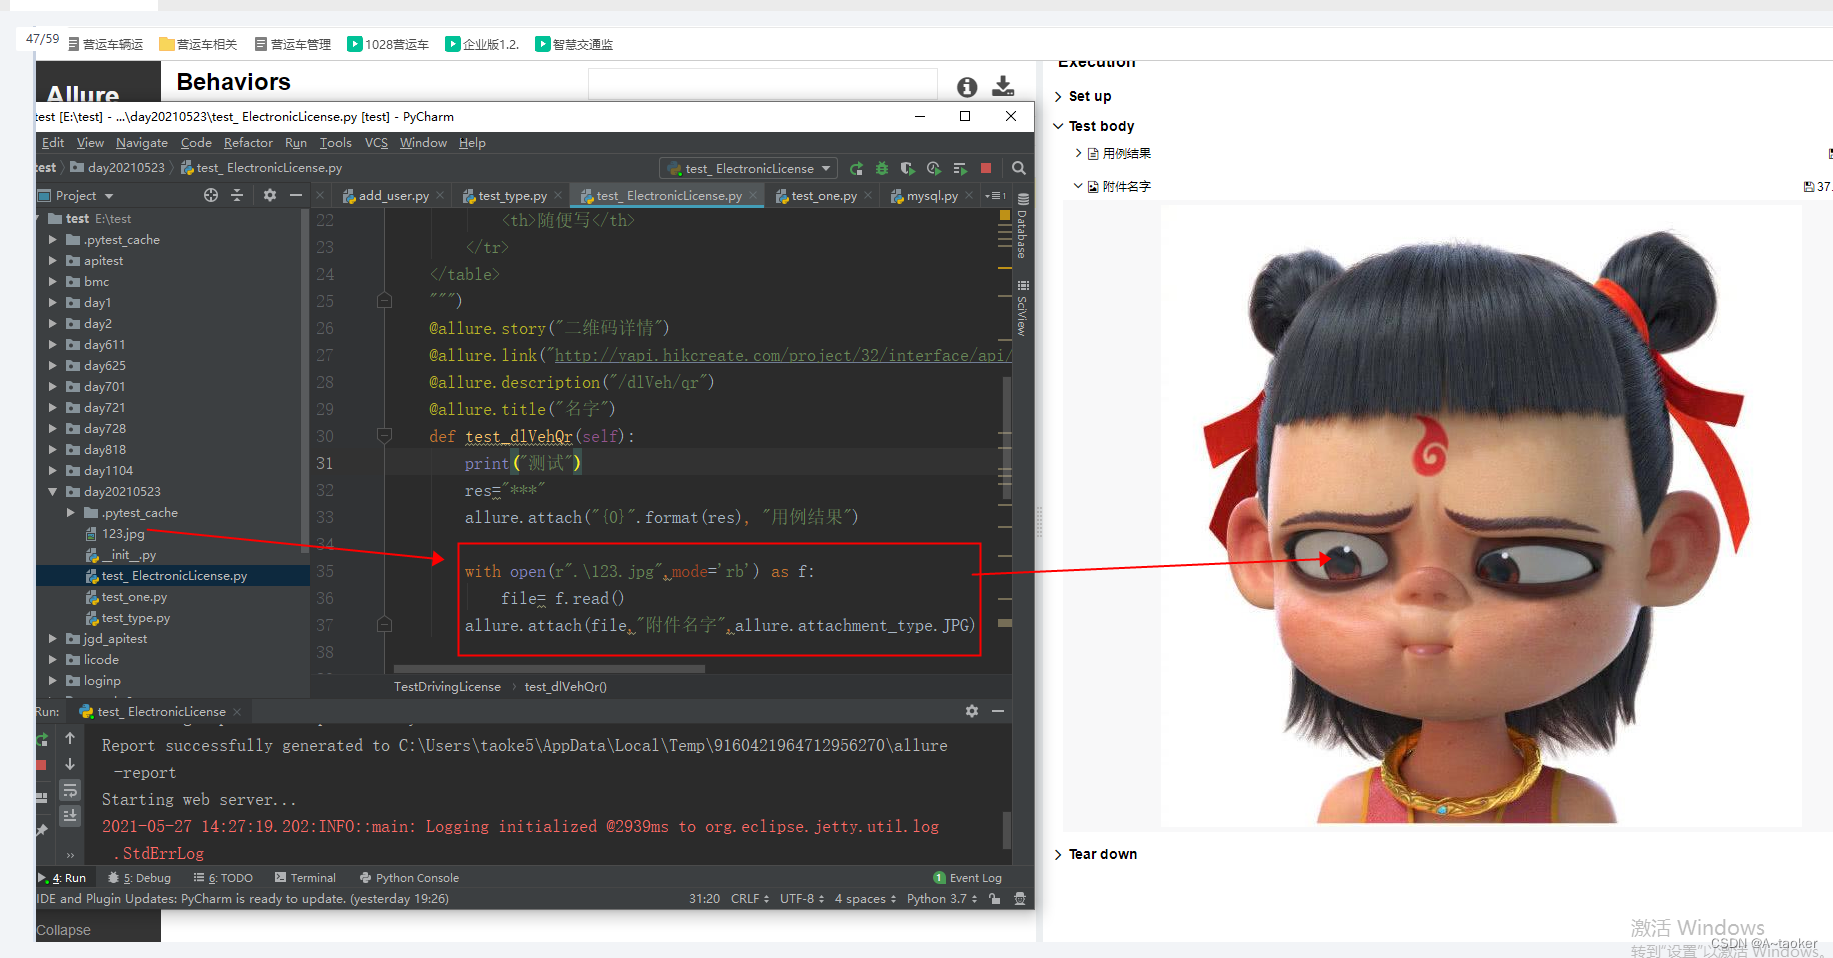
Task: Collapse the day20210523 folder
Action: (x=52, y=492)
